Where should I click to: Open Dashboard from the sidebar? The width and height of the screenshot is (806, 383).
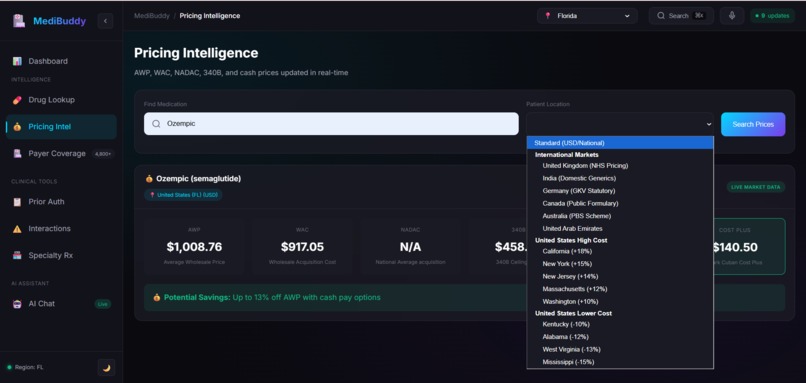coord(61,61)
